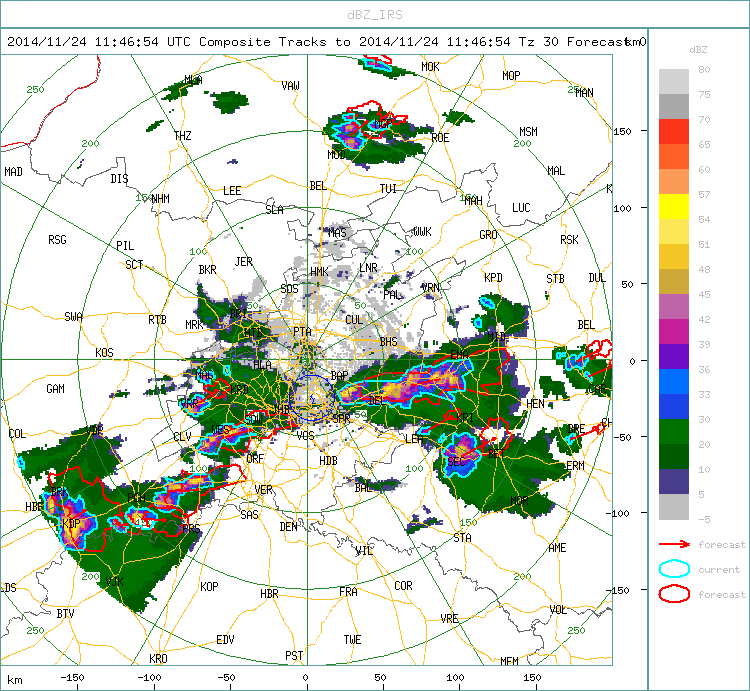The width and height of the screenshot is (750, 691).
Task: Click the PTA station label
Action: tap(302, 331)
